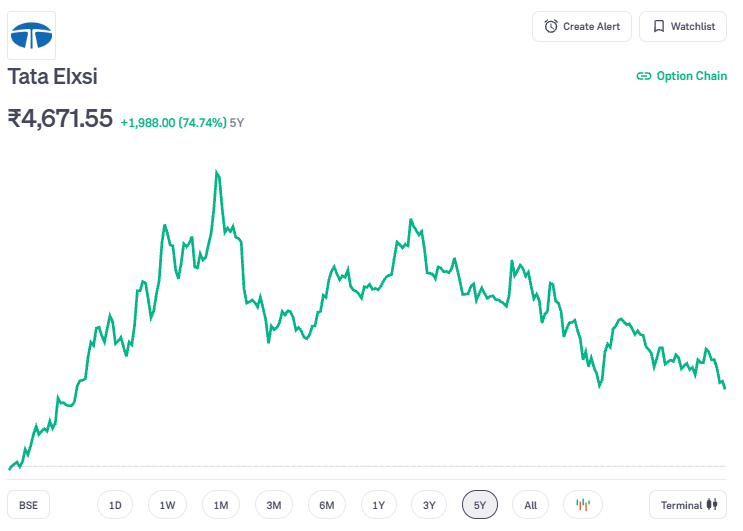
Task: Open the Option Chain link
Action: [x=681, y=76]
